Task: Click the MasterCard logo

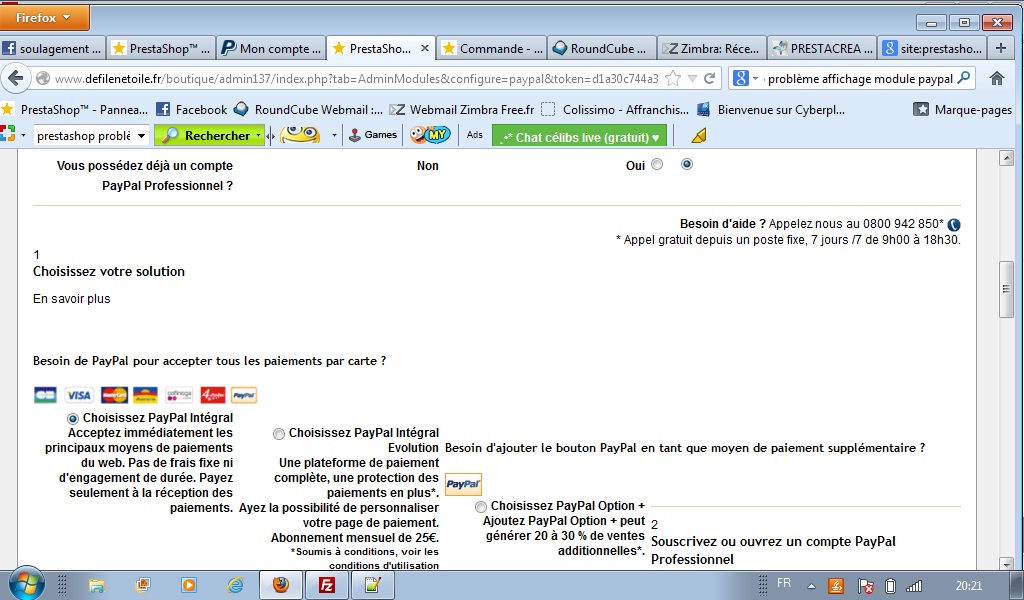Action: tap(114, 395)
